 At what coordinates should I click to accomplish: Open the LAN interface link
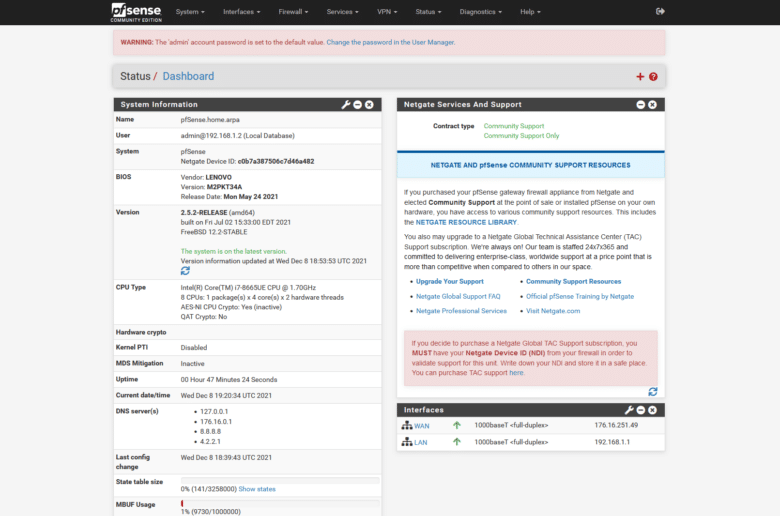421,442
